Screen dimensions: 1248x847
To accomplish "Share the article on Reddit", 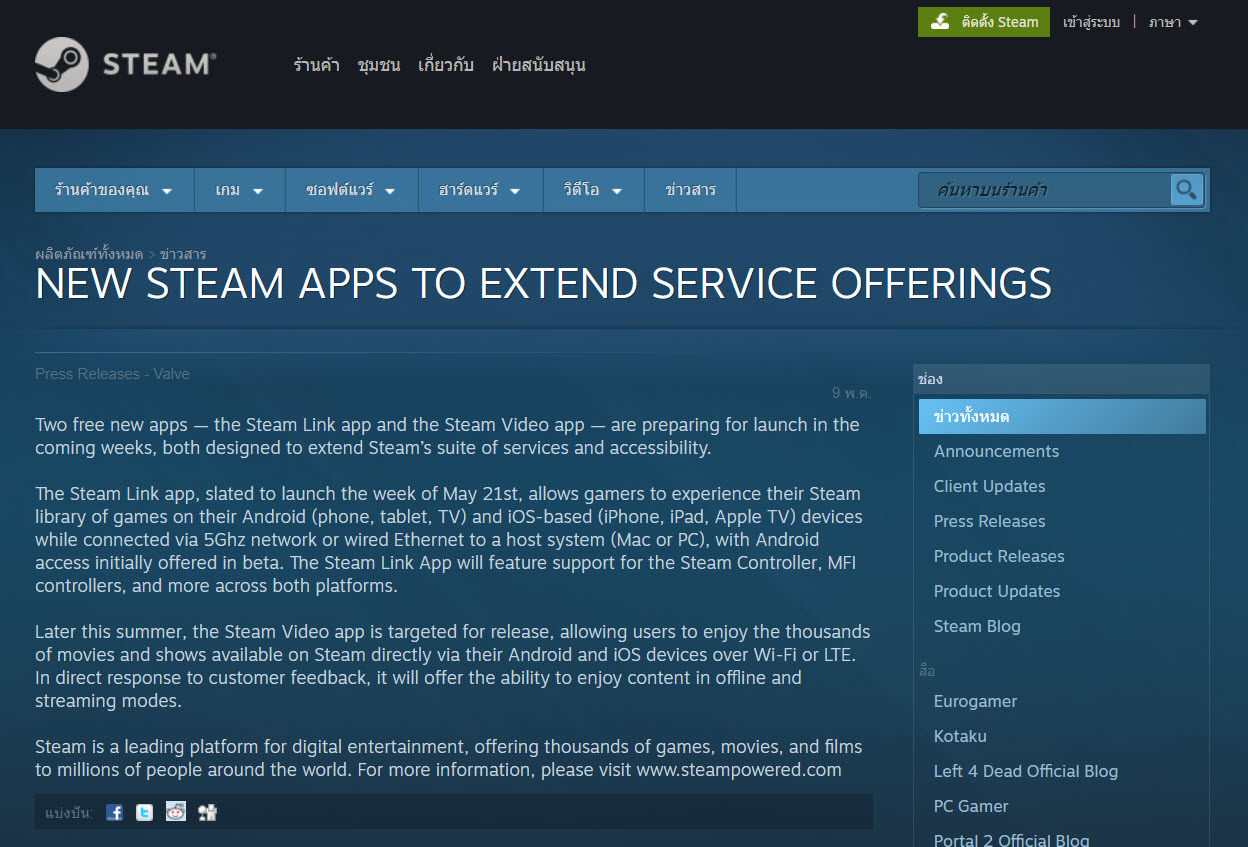I will 175,811.
